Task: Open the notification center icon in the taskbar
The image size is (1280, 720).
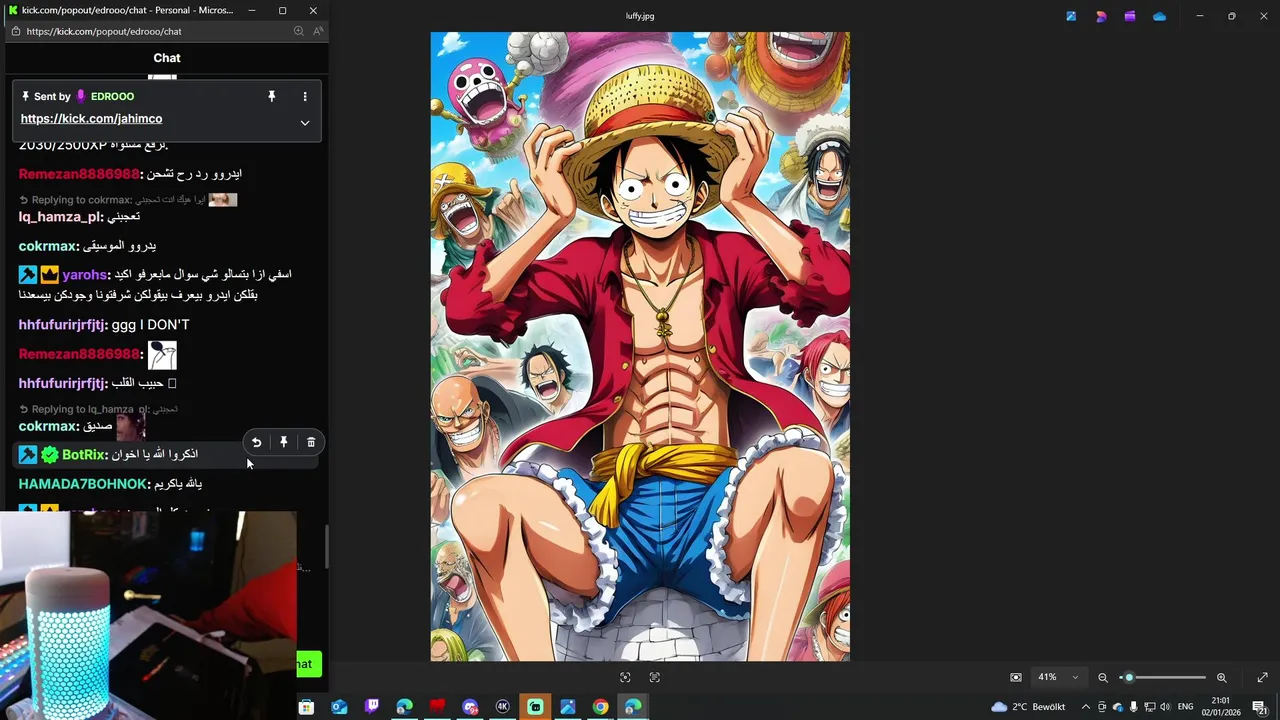Action: 1260,707
